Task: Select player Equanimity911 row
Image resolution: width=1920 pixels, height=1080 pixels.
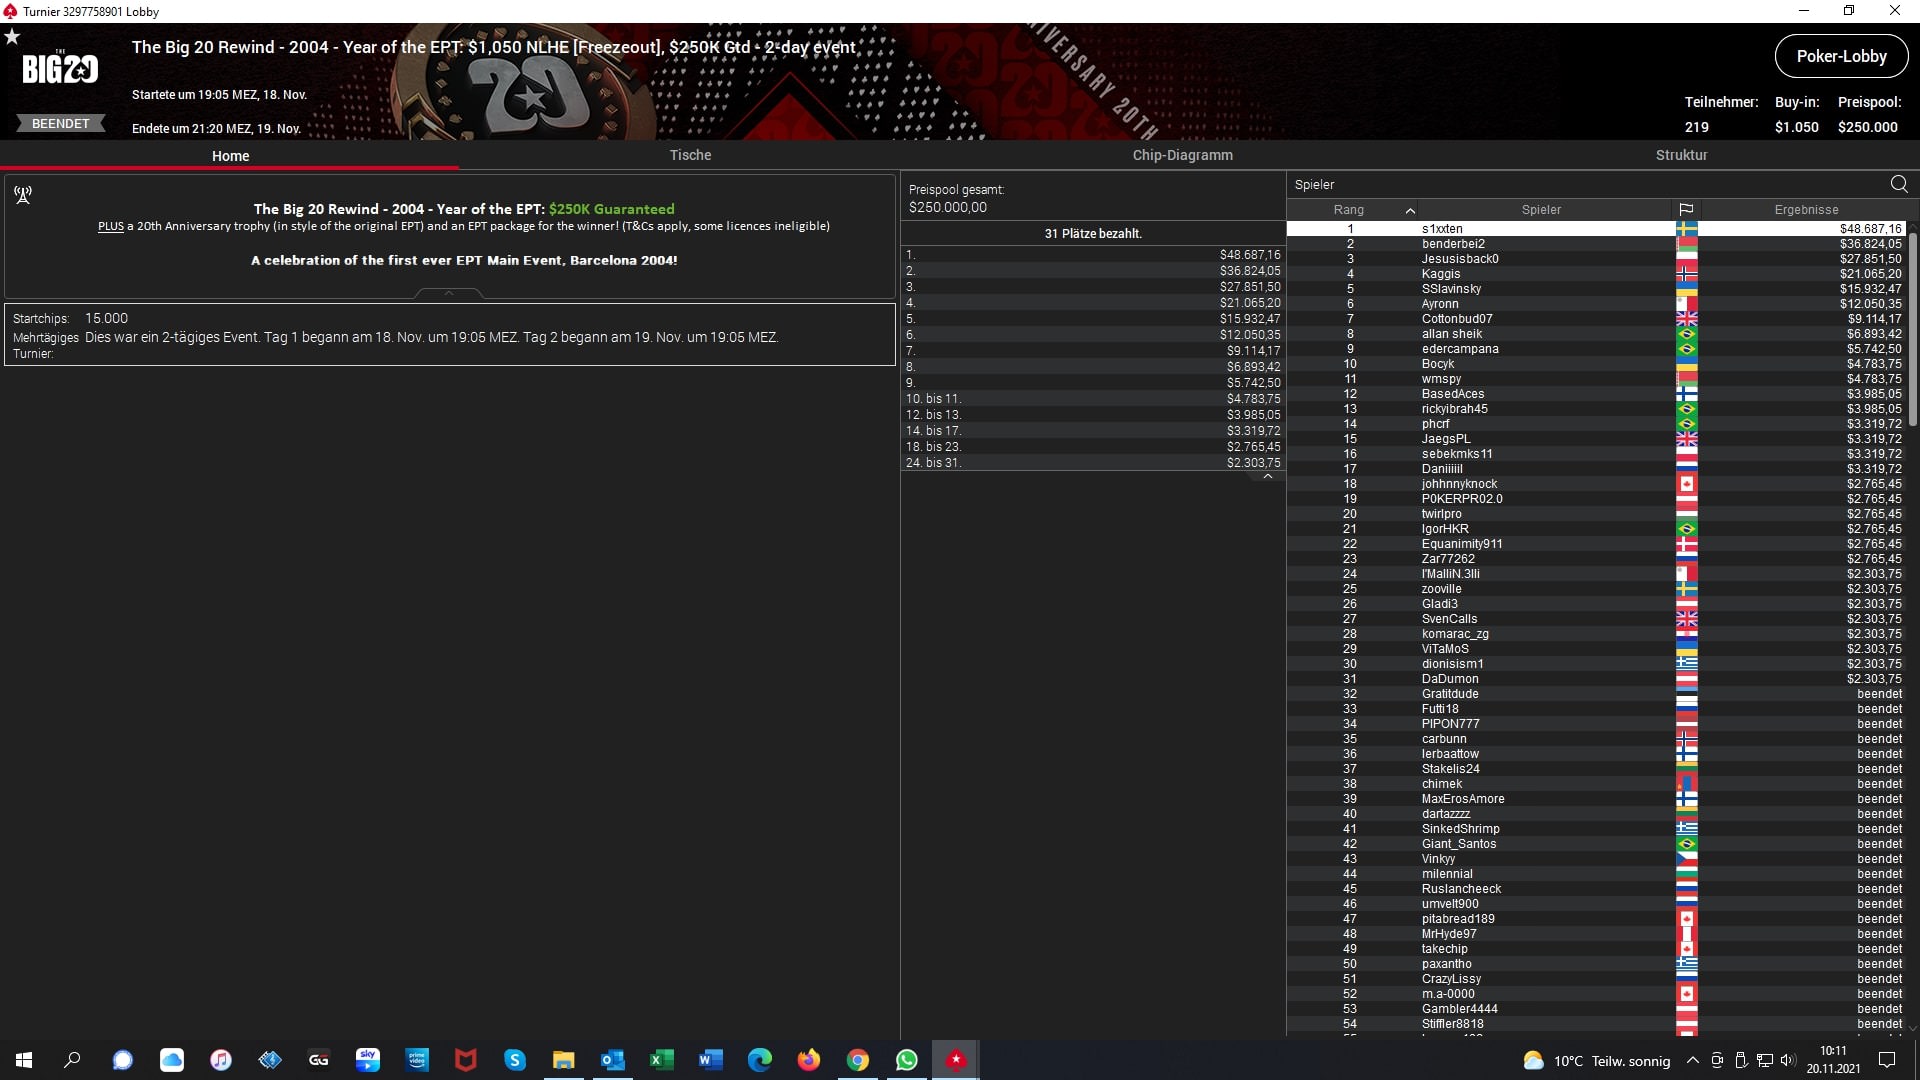Action: pos(1596,544)
